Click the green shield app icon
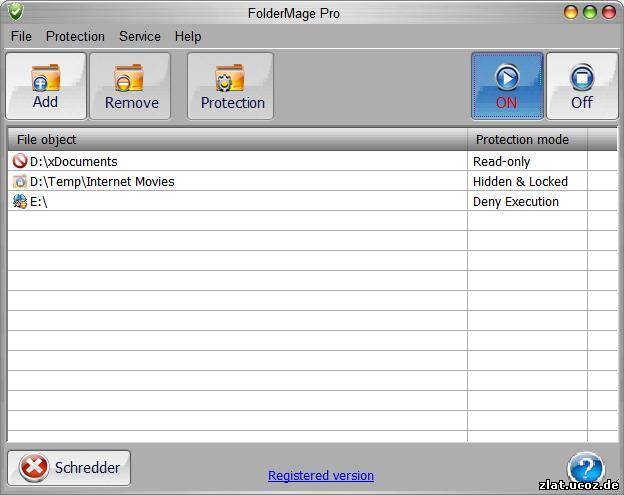 [x=16, y=12]
